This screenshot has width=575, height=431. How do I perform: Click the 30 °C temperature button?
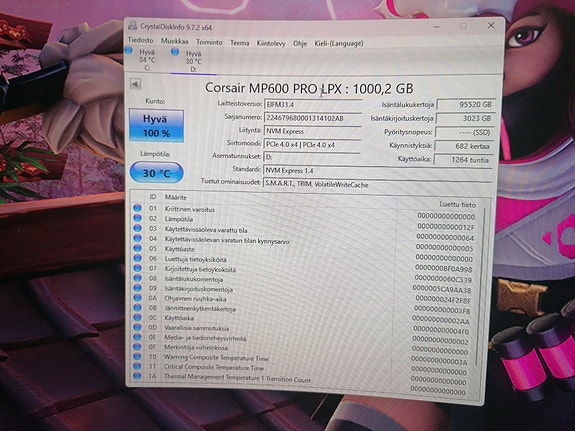tap(157, 172)
